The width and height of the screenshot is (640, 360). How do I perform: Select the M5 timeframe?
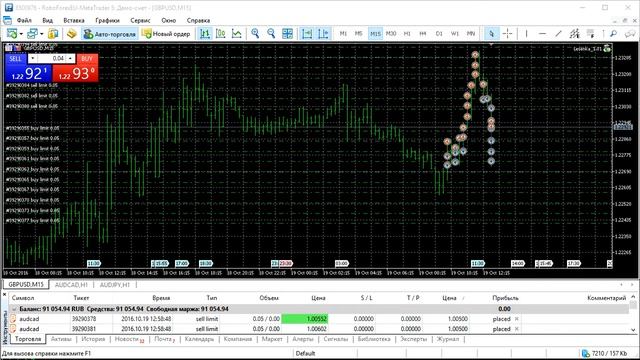point(358,33)
